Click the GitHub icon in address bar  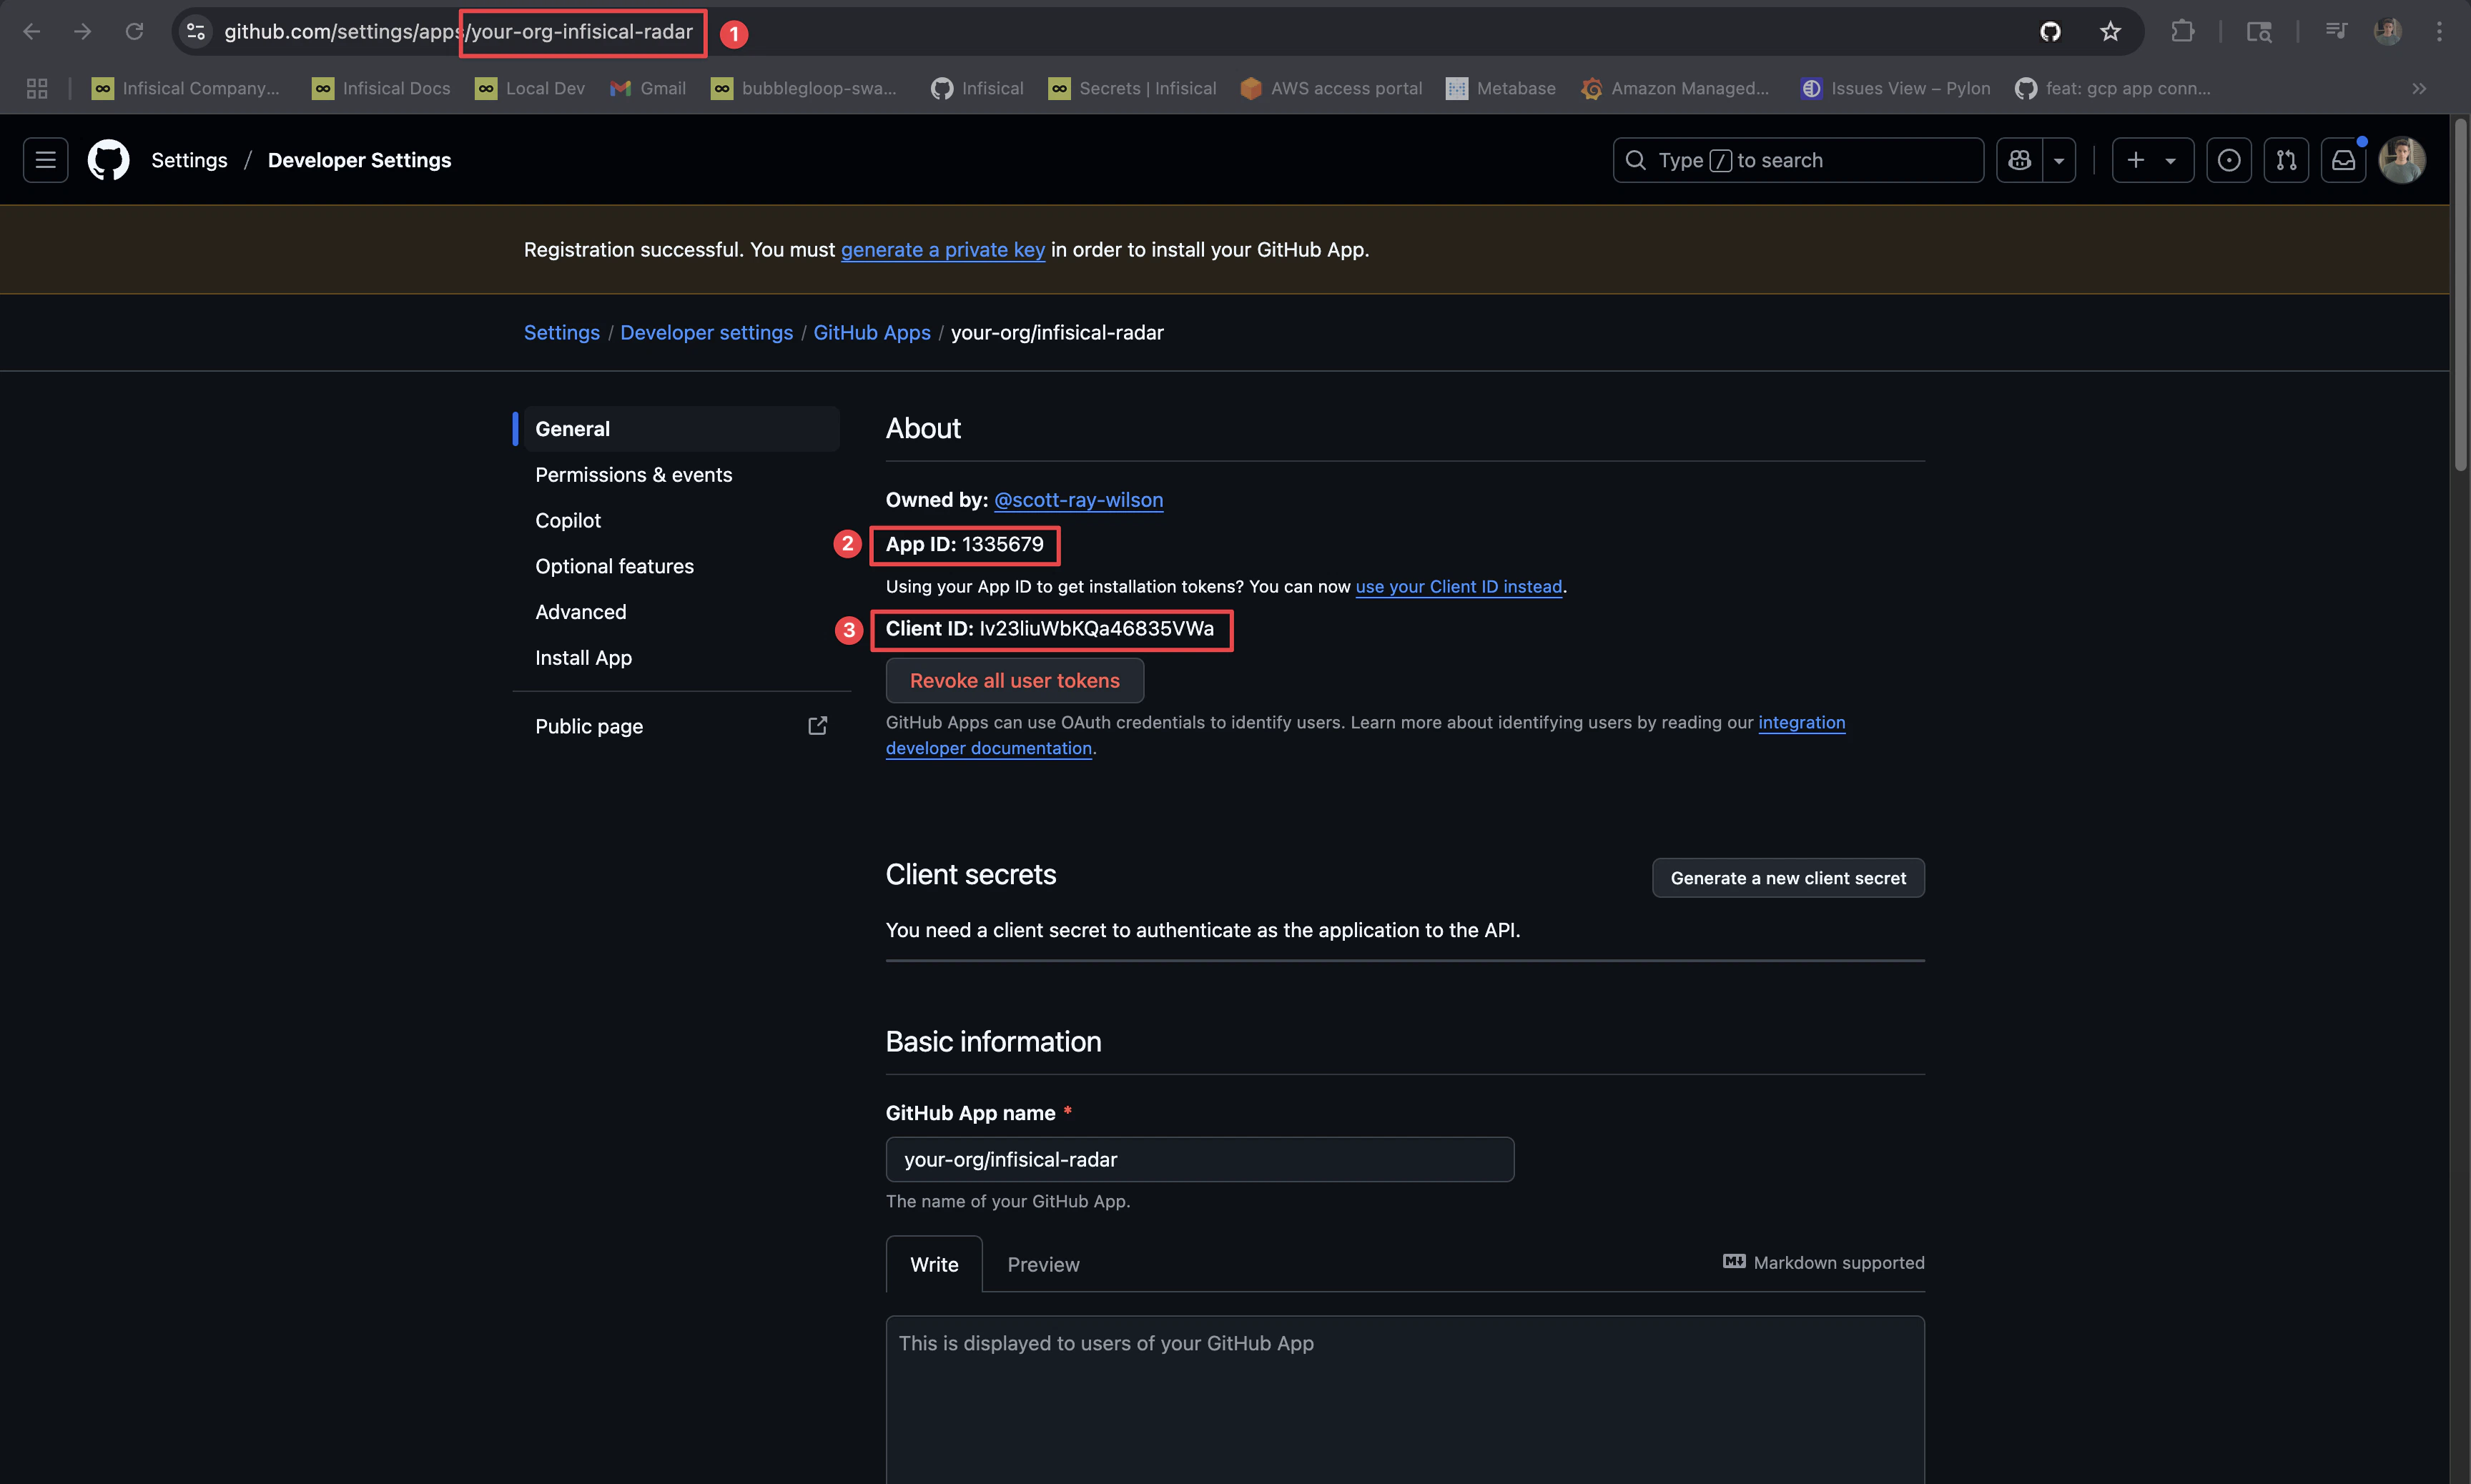(x=2050, y=32)
